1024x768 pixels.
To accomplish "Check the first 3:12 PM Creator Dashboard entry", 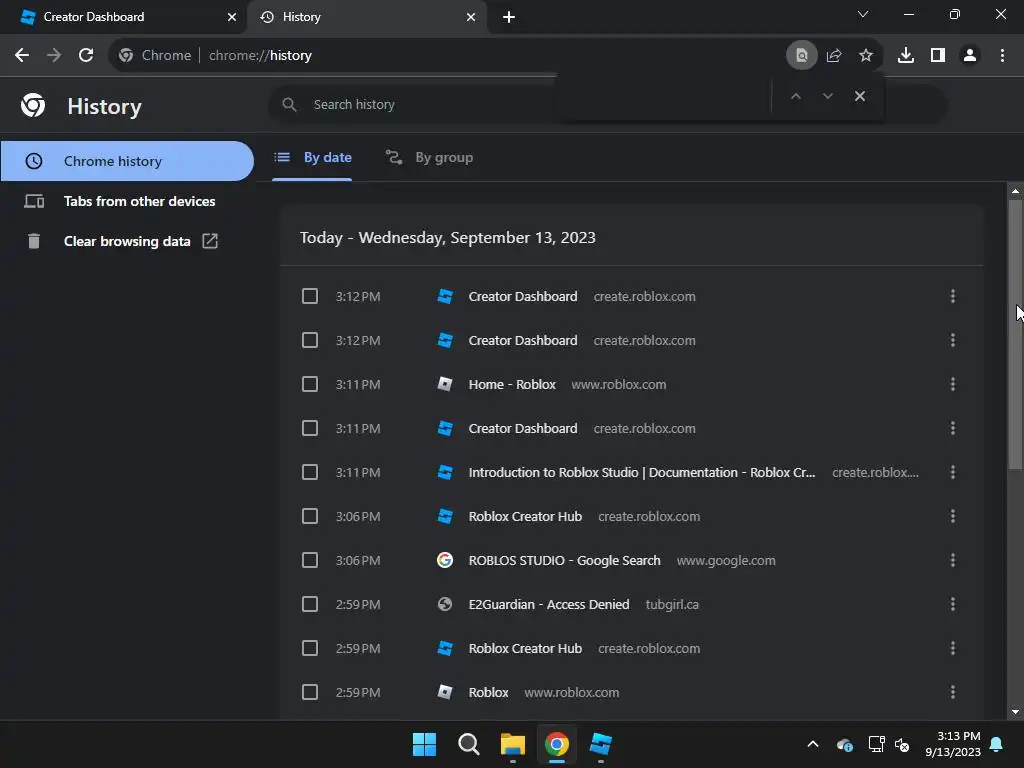I will point(310,296).
